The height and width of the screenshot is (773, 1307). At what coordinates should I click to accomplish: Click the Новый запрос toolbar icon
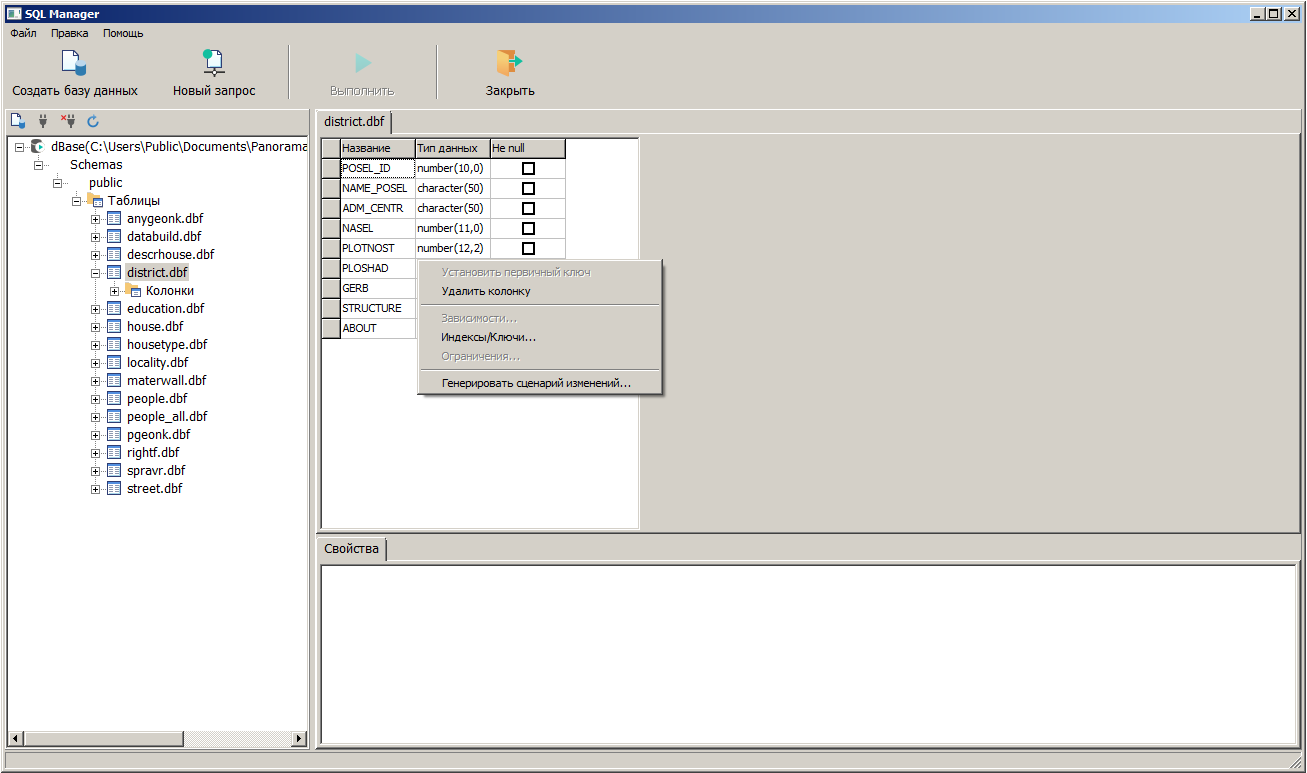(x=213, y=63)
